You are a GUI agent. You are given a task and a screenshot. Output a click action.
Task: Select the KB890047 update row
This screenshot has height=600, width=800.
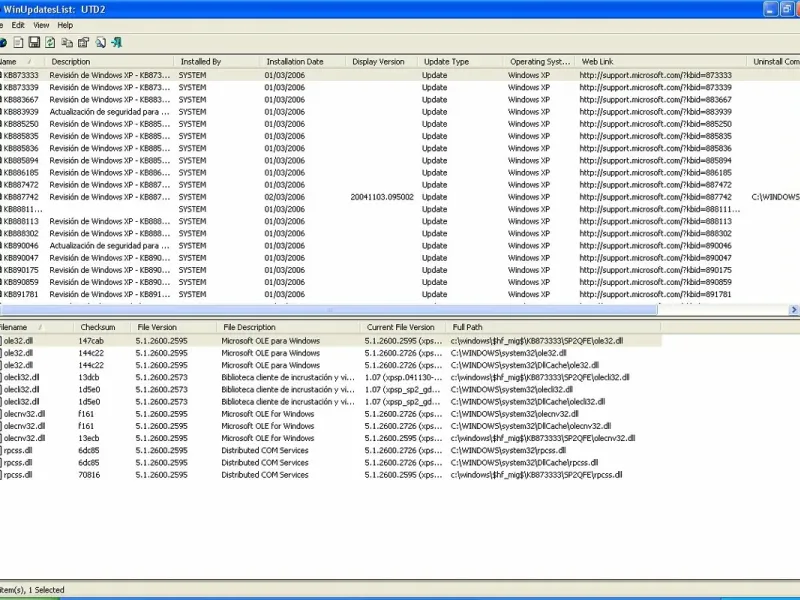click(x=400, y=258)
